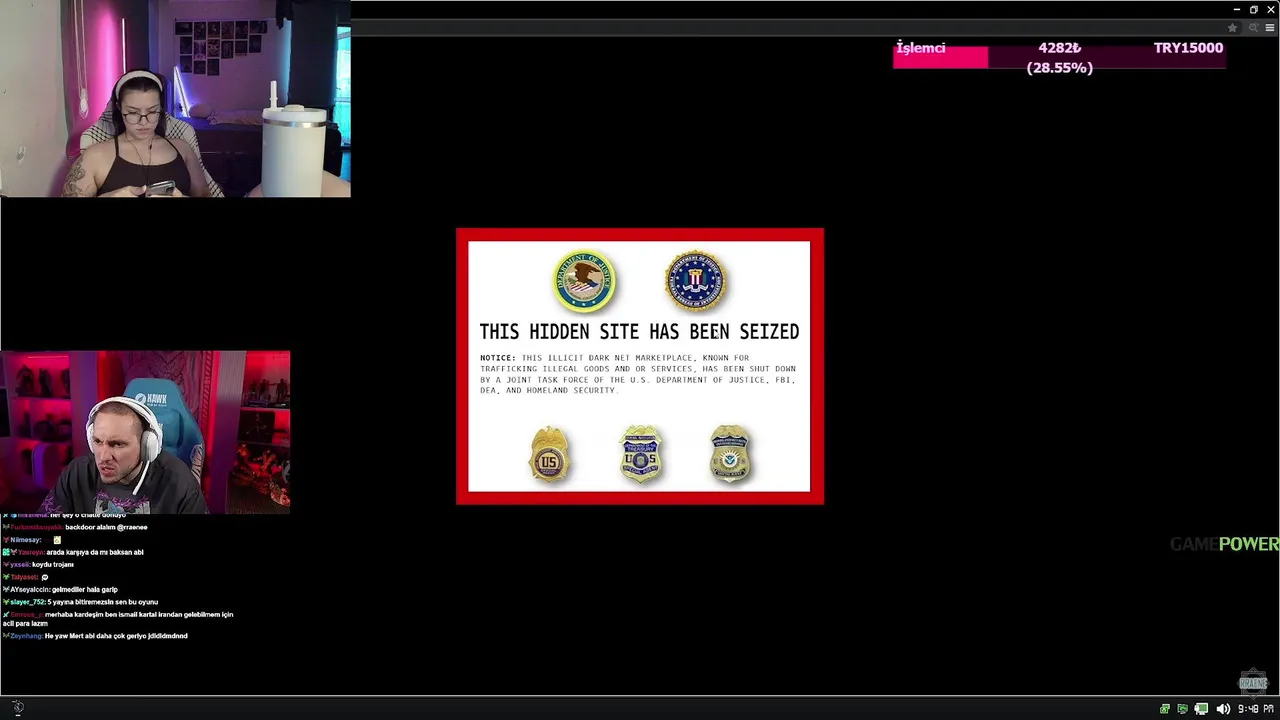Click the woman's webcam feed

tap(175, 98)
